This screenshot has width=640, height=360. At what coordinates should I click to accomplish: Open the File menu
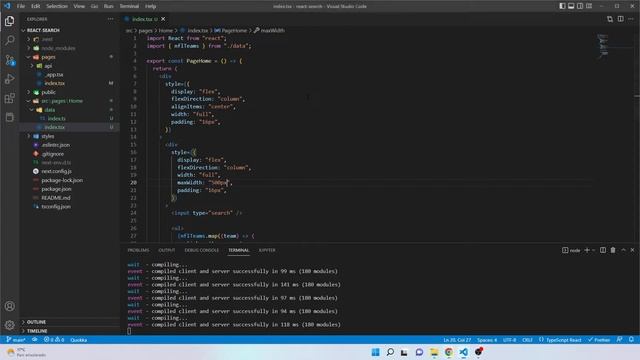(x=21, y=6)
